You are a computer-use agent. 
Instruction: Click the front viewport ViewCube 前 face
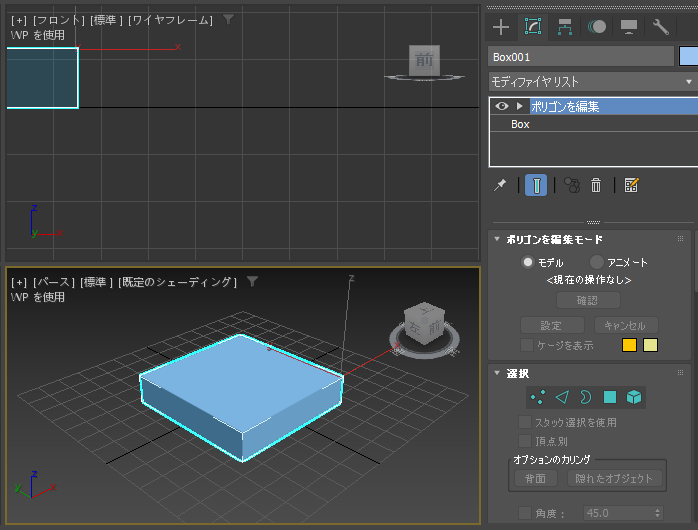coord(424,60)
